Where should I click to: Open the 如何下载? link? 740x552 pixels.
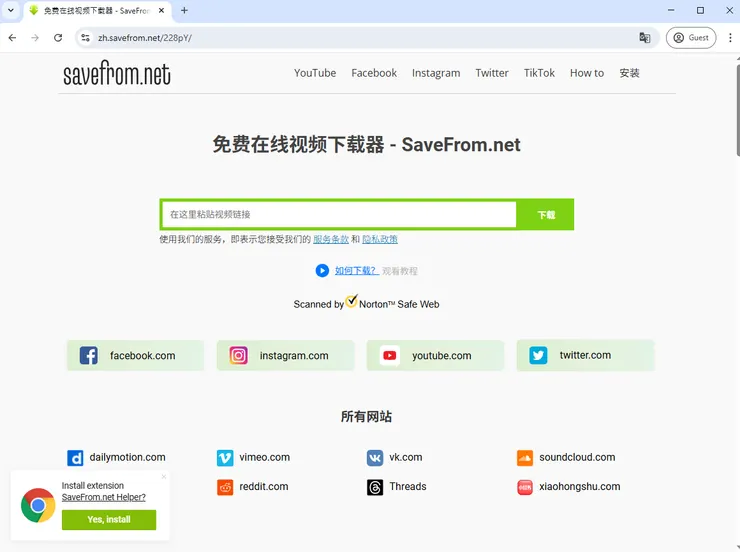(356, 271)
